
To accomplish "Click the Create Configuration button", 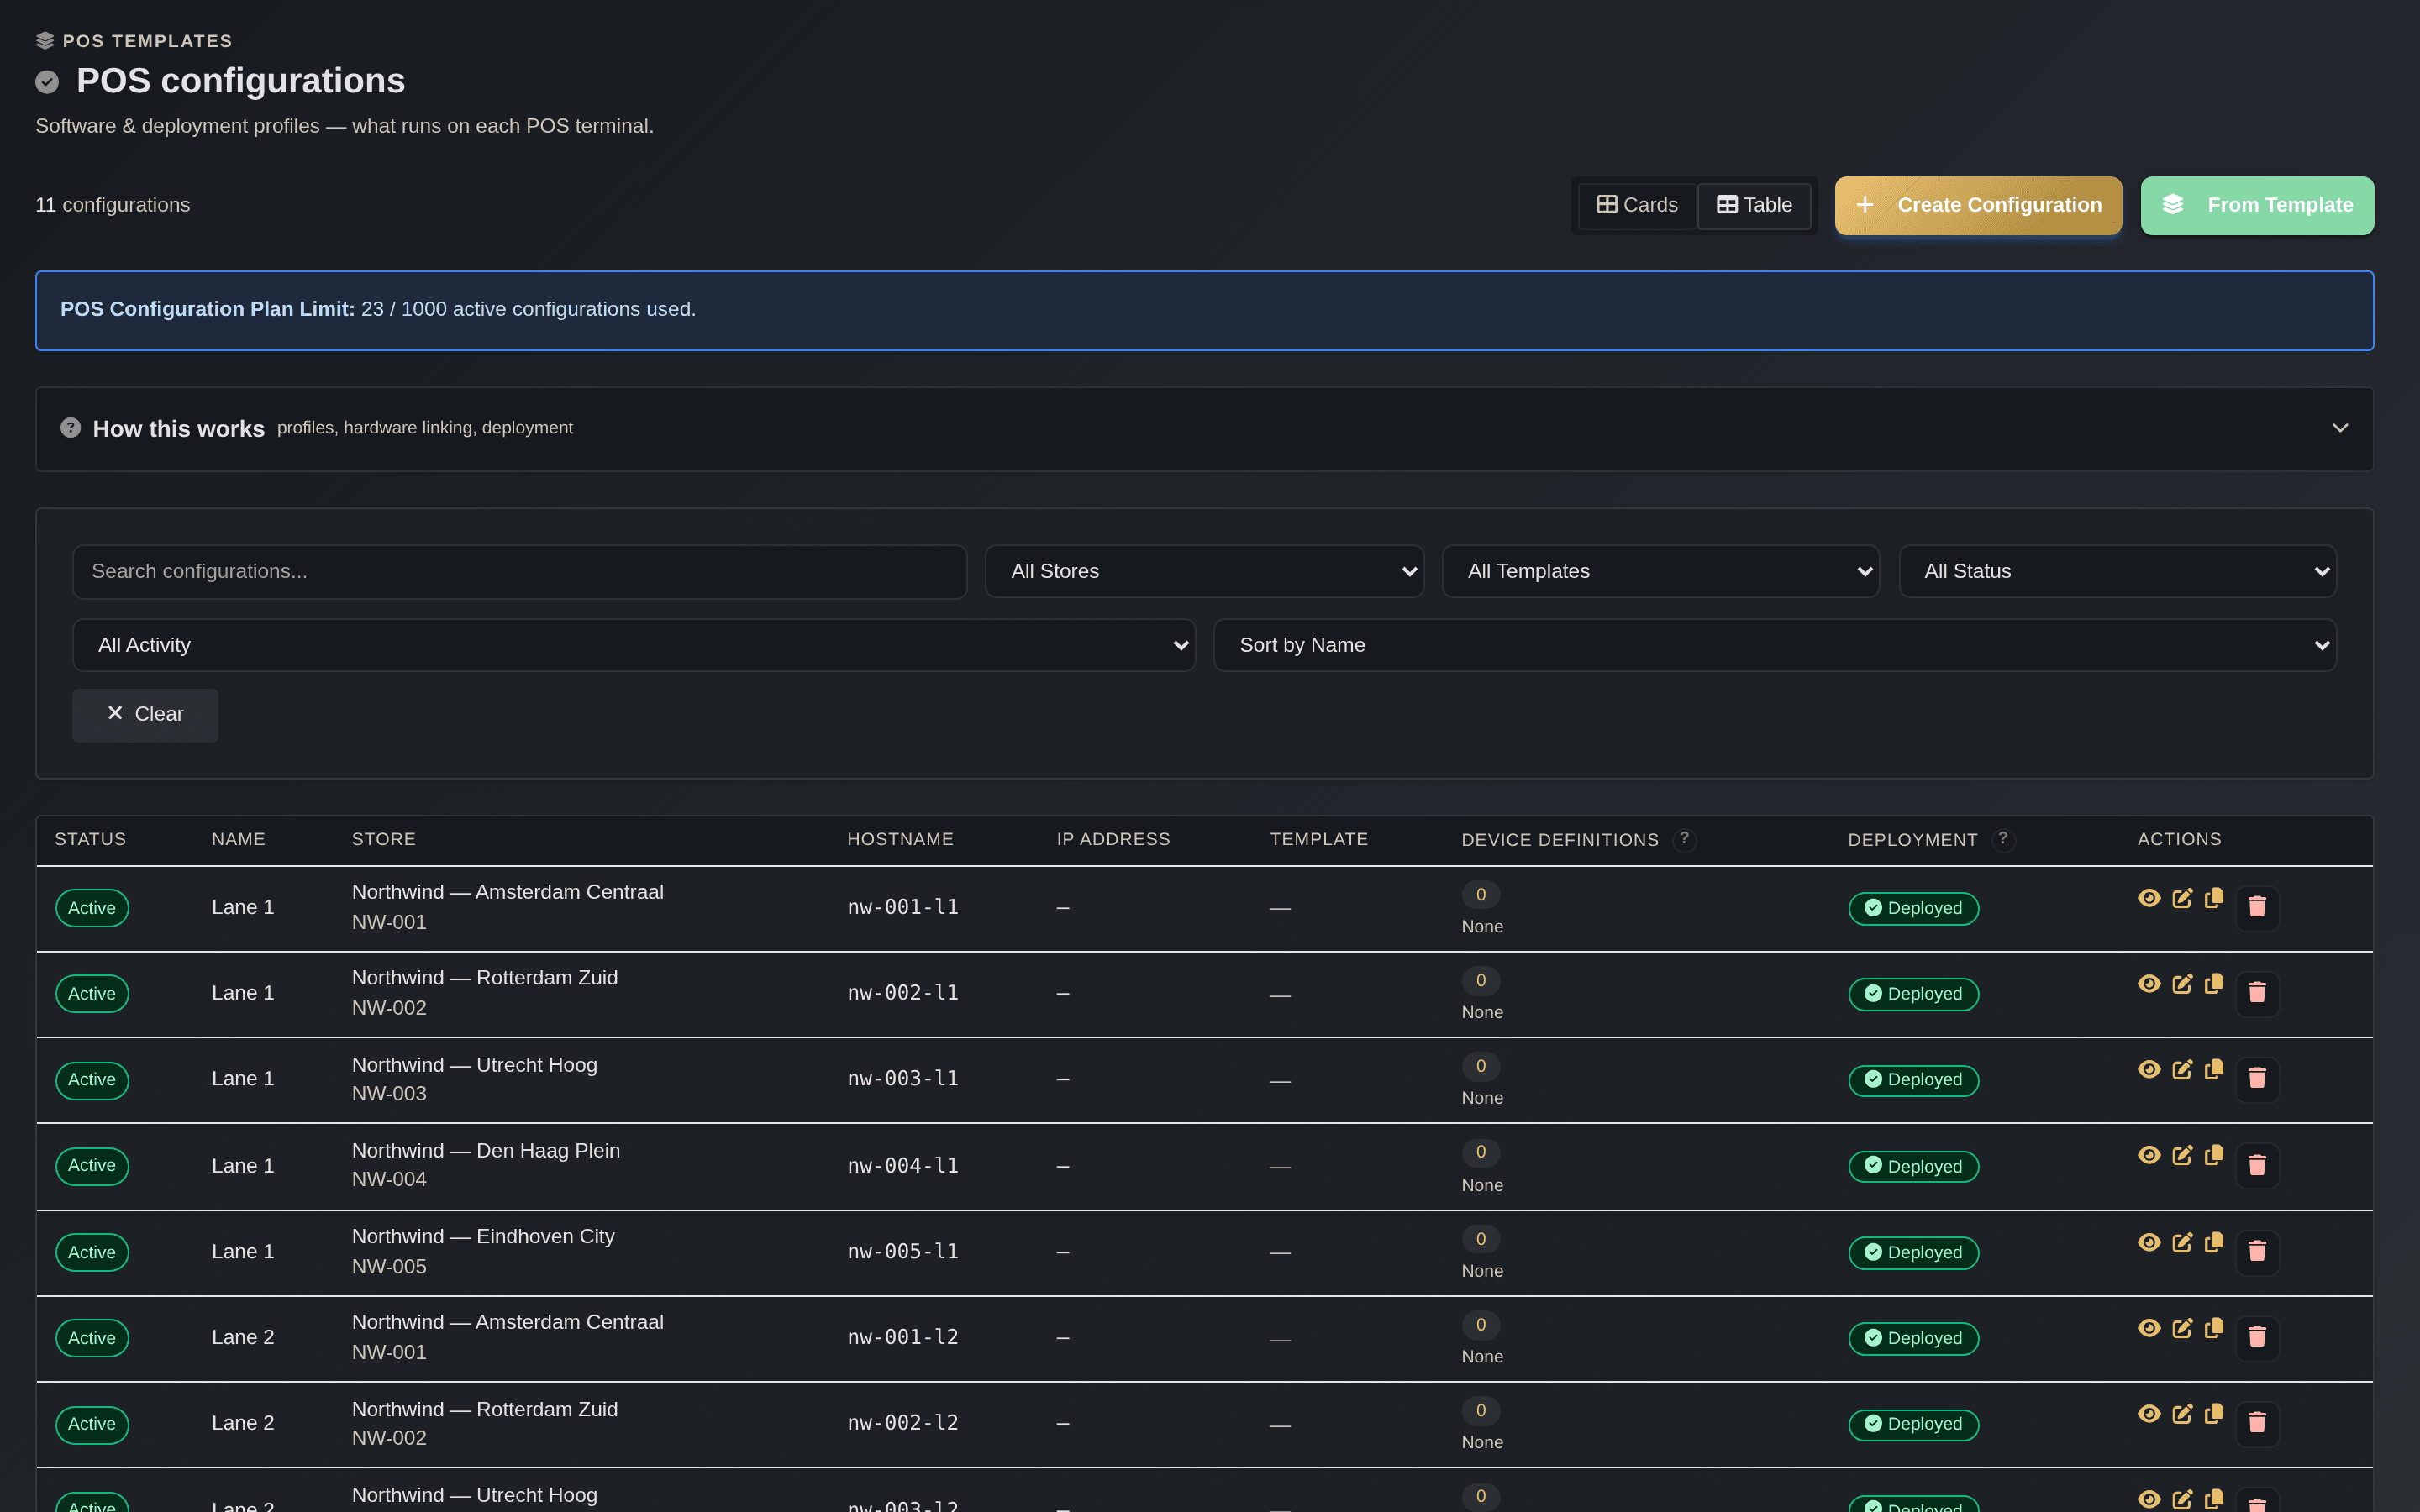I will click(x=1978, y=206).
